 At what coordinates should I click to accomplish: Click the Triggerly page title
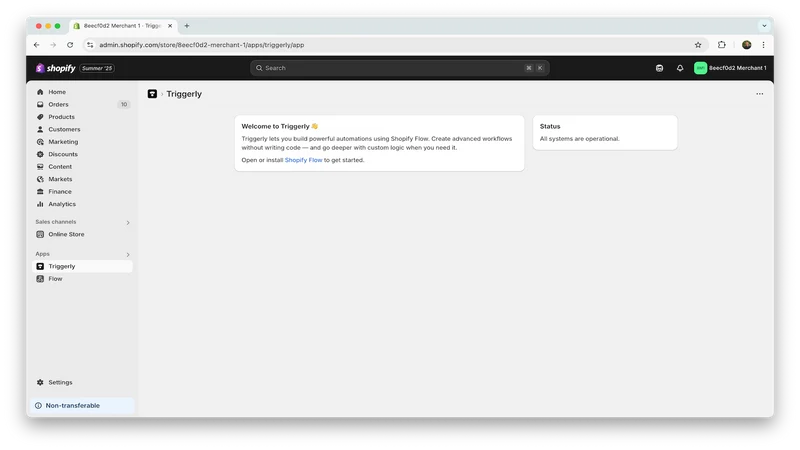click(x=184, y=94)
